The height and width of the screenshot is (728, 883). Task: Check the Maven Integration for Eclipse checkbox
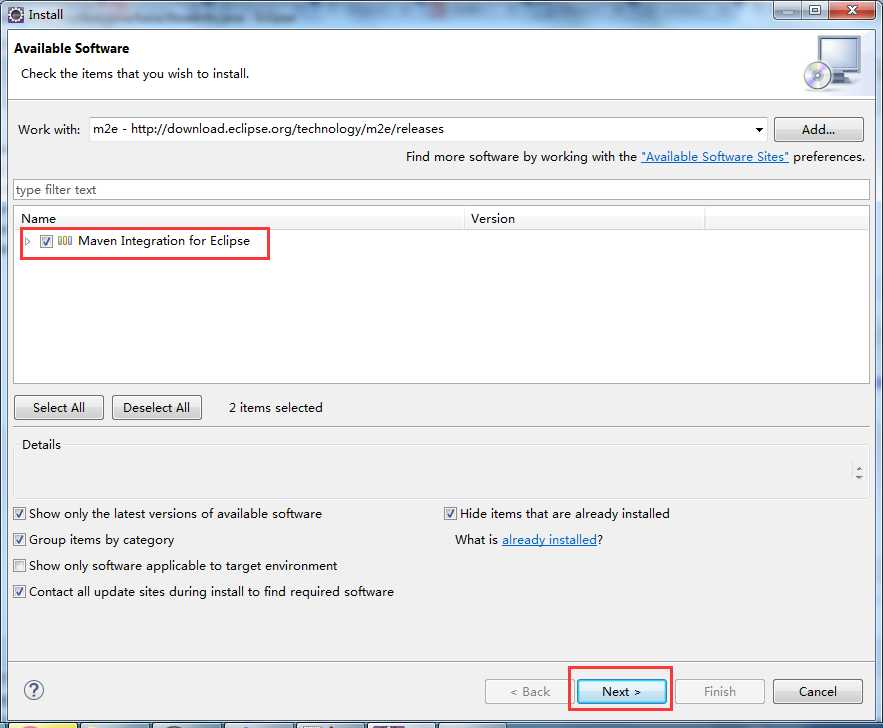[46, 242]
